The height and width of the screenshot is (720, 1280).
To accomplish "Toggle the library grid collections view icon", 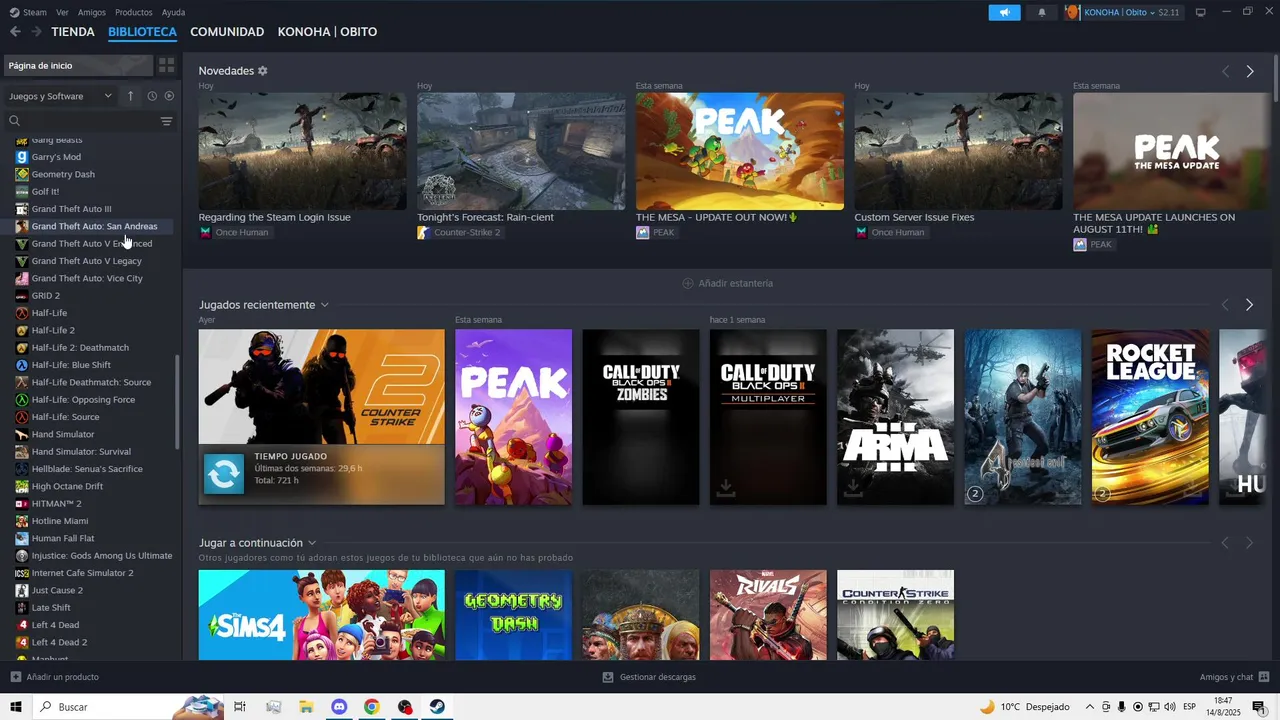I will tap(166, 65).
